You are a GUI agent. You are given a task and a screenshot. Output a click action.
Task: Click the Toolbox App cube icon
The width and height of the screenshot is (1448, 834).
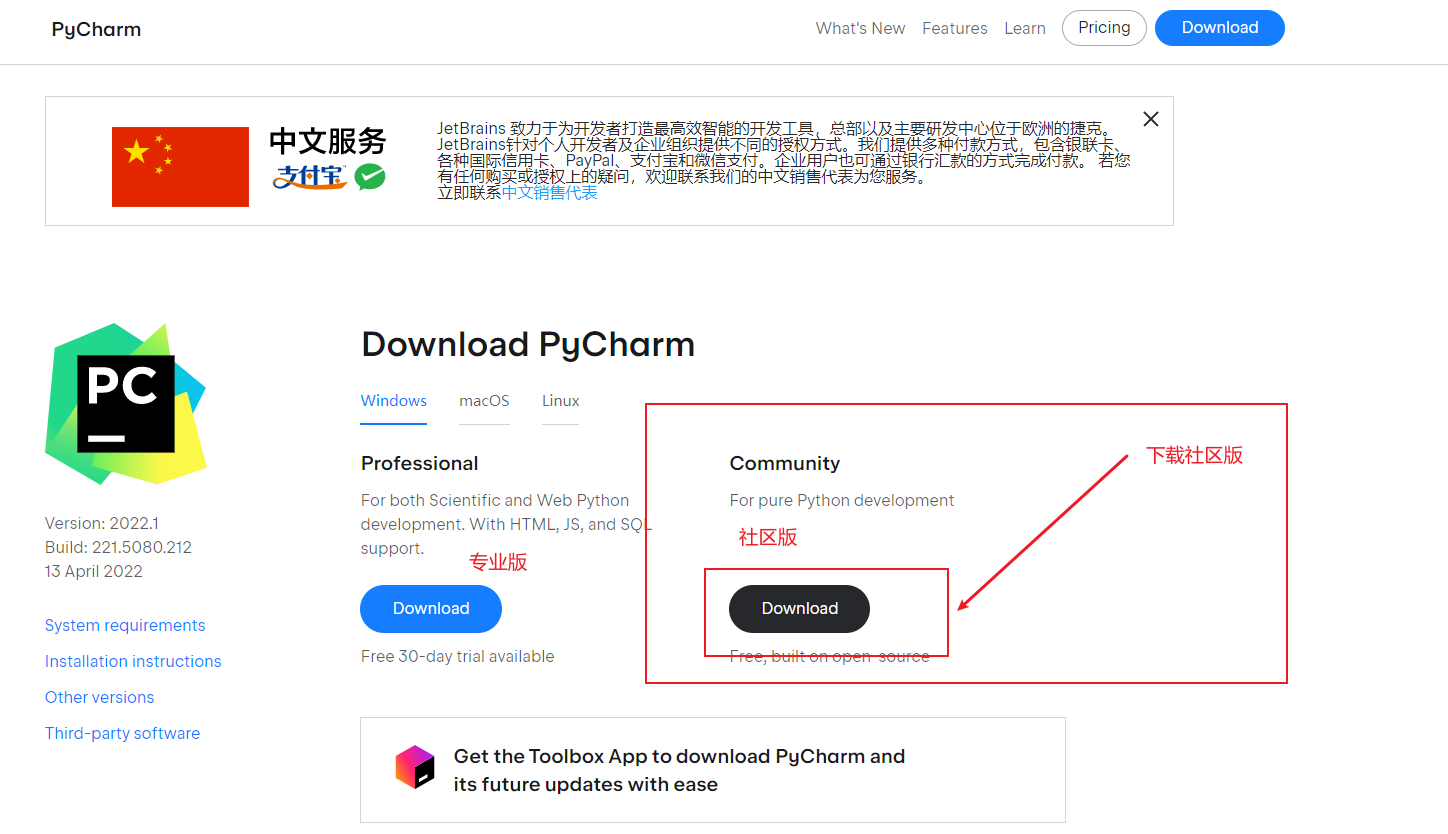pyautogui.click(x=415, y=767)
